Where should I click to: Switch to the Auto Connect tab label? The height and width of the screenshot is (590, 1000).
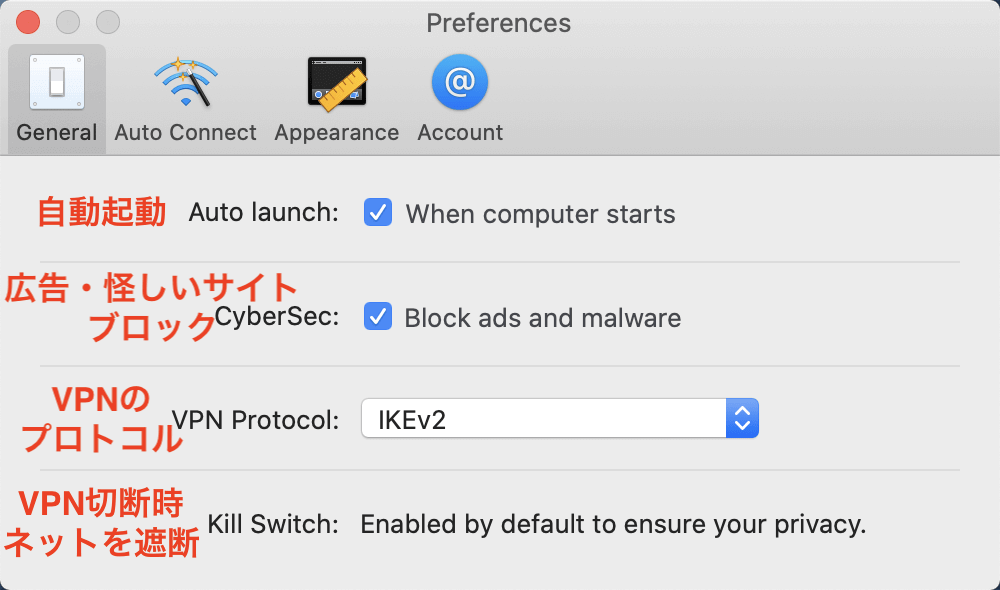[x=186, y=133]
